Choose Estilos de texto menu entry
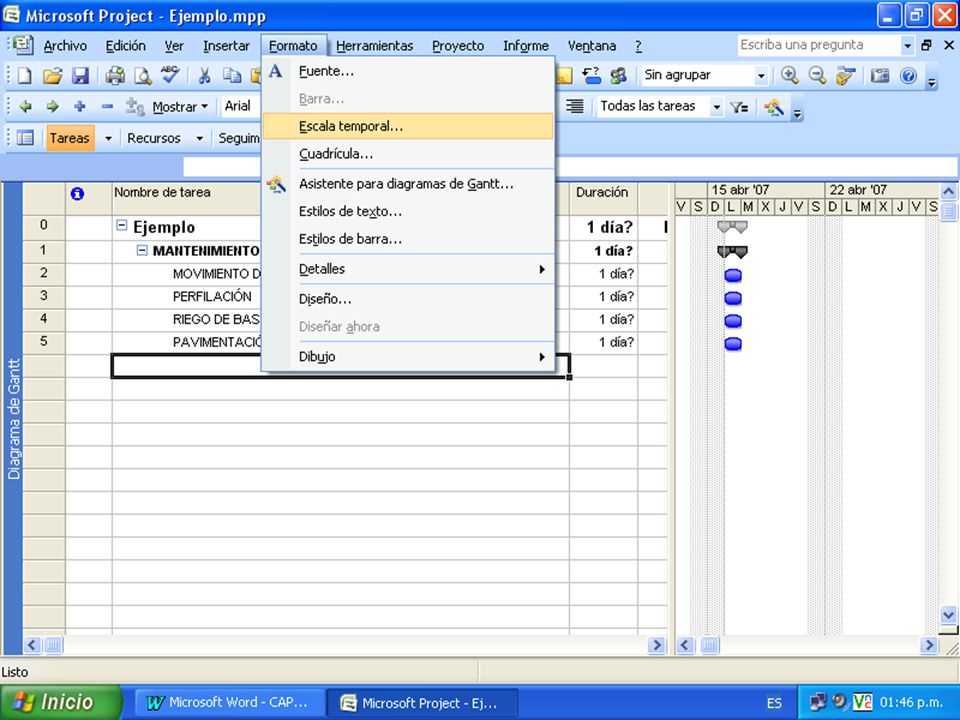The width and height of the screenshot is (960, 720). coord(408,211)
